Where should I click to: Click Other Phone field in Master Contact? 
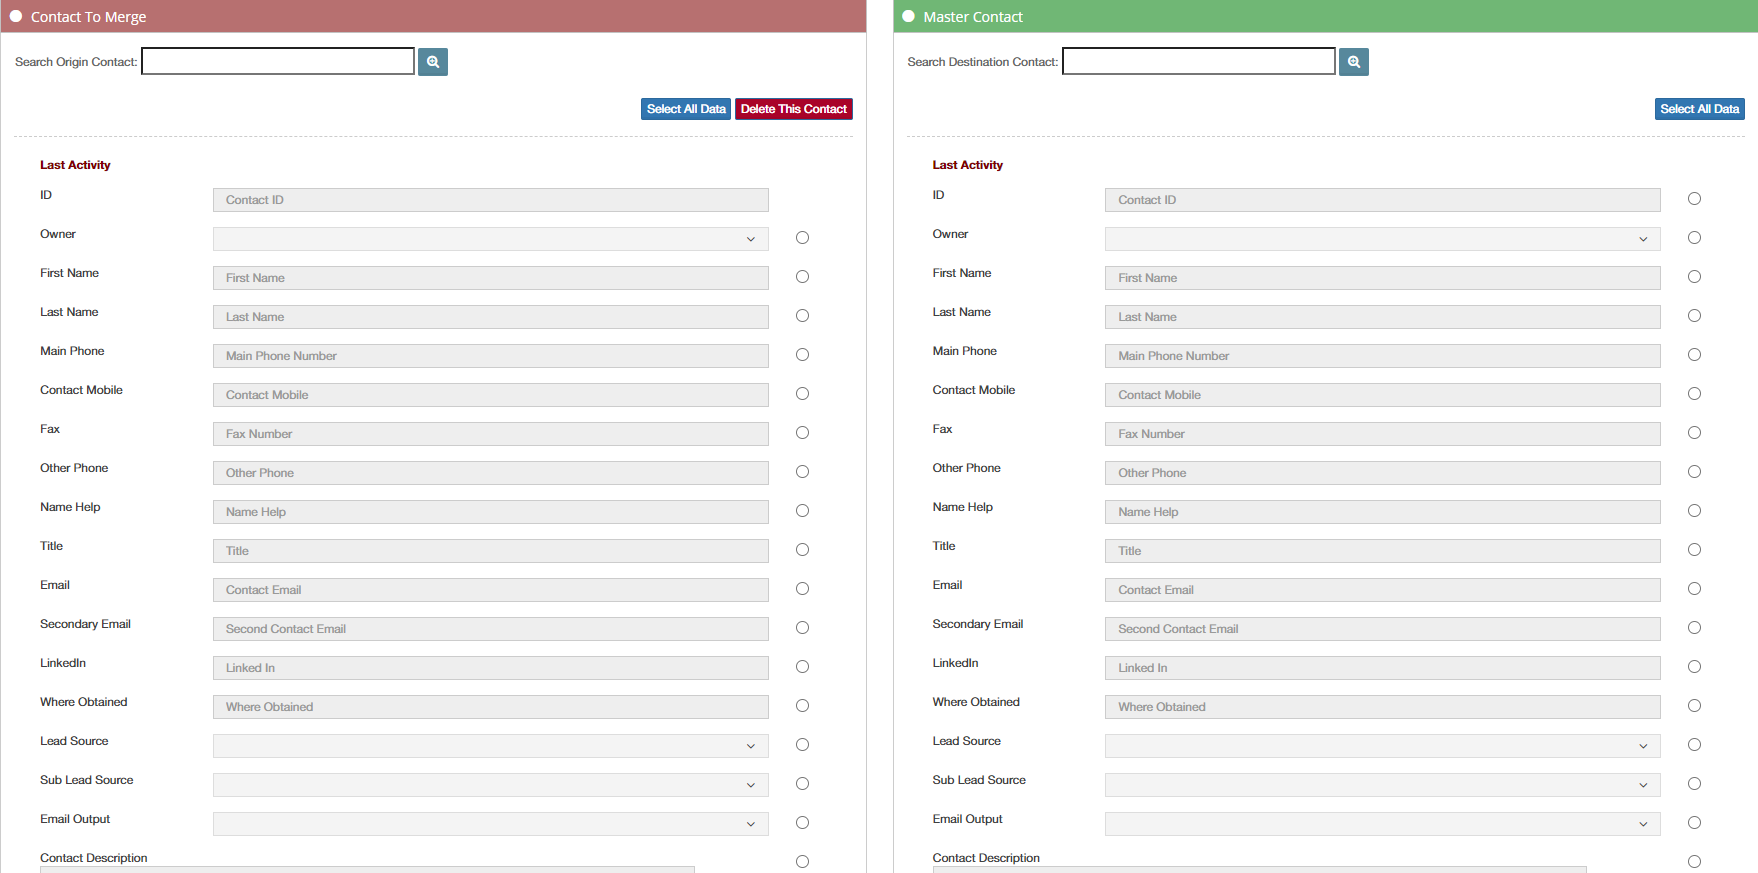tap(1383, 473)
